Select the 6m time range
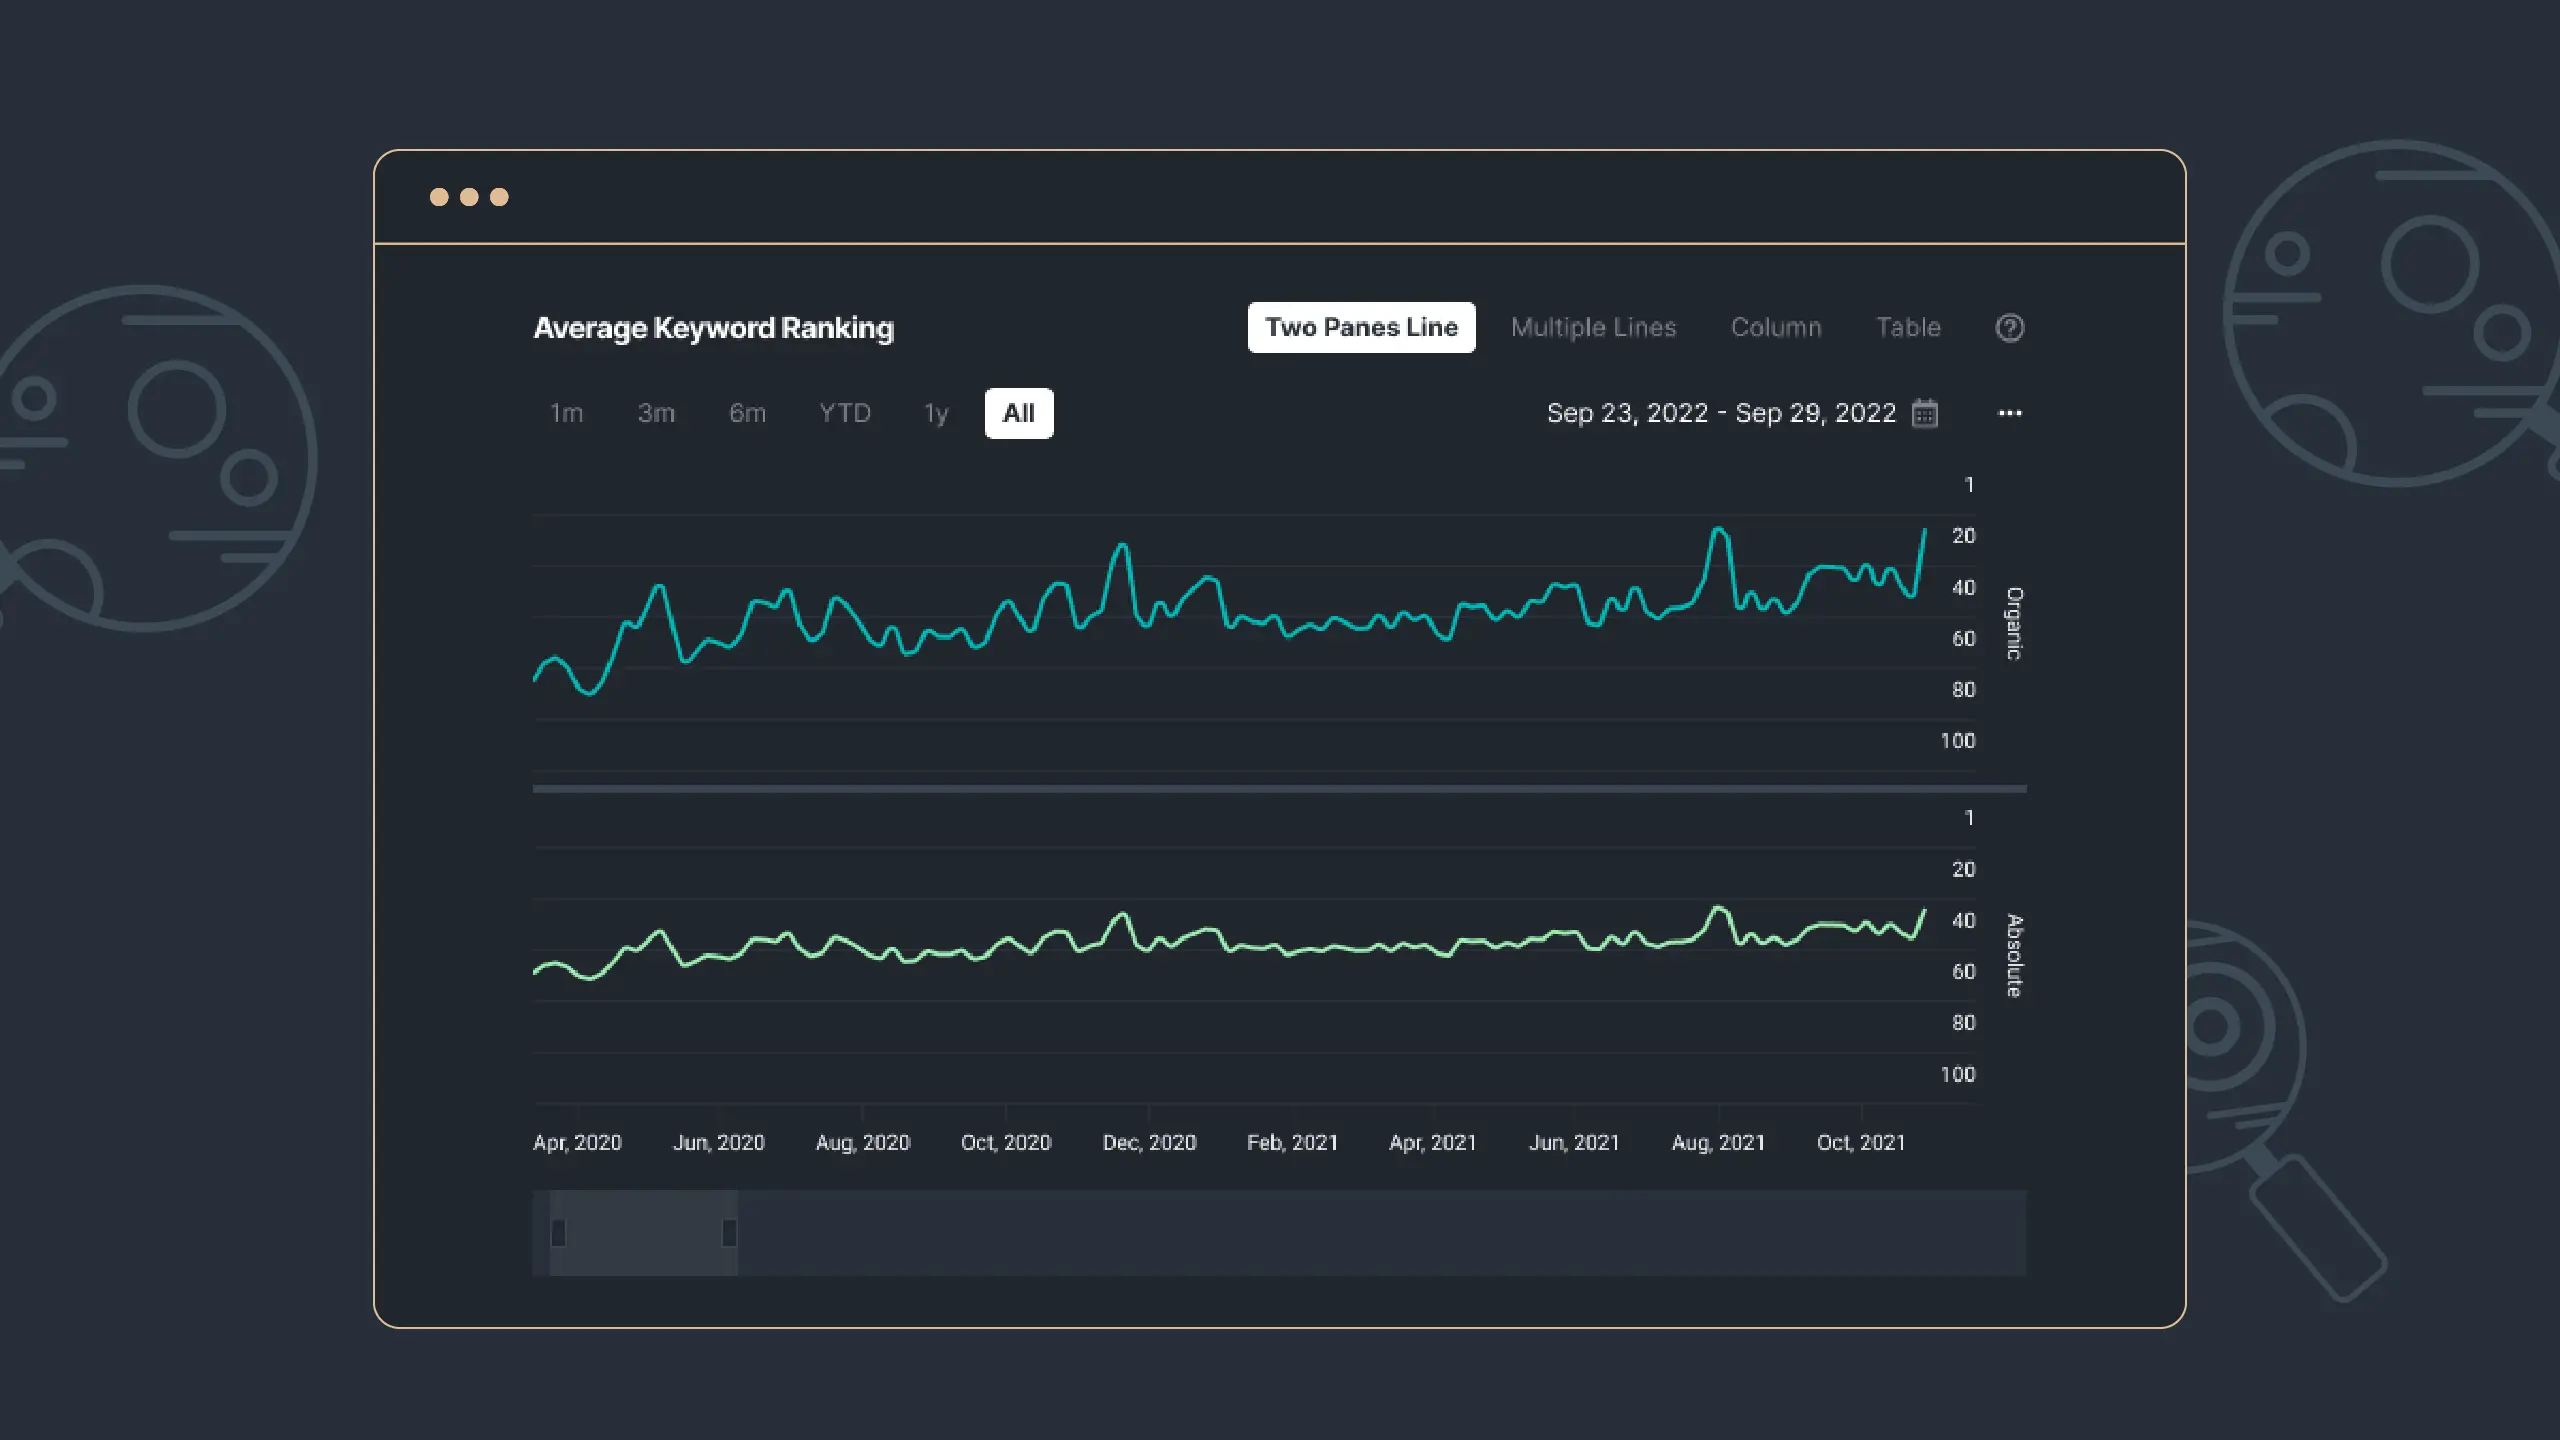Screen dimensions: 2560x1440 (x=747, y=413)
